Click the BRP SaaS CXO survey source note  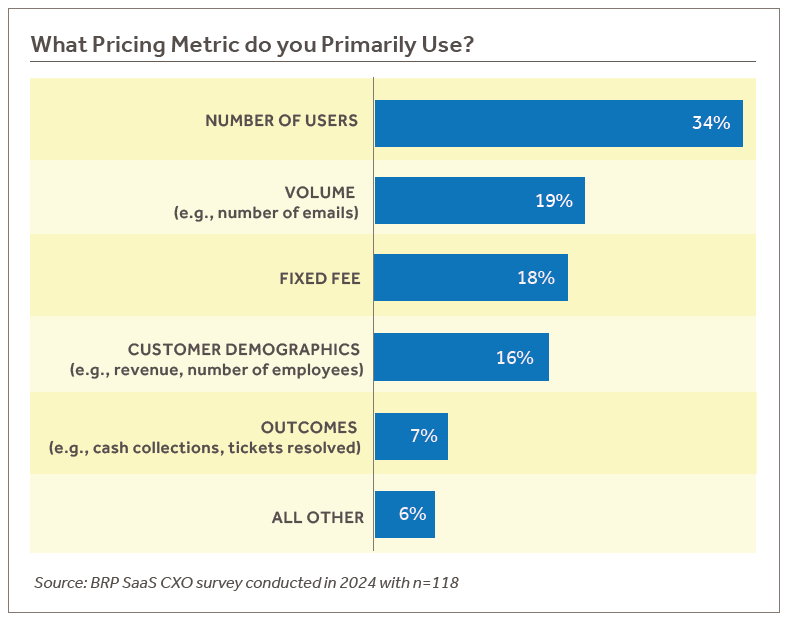tap(246, 582)
